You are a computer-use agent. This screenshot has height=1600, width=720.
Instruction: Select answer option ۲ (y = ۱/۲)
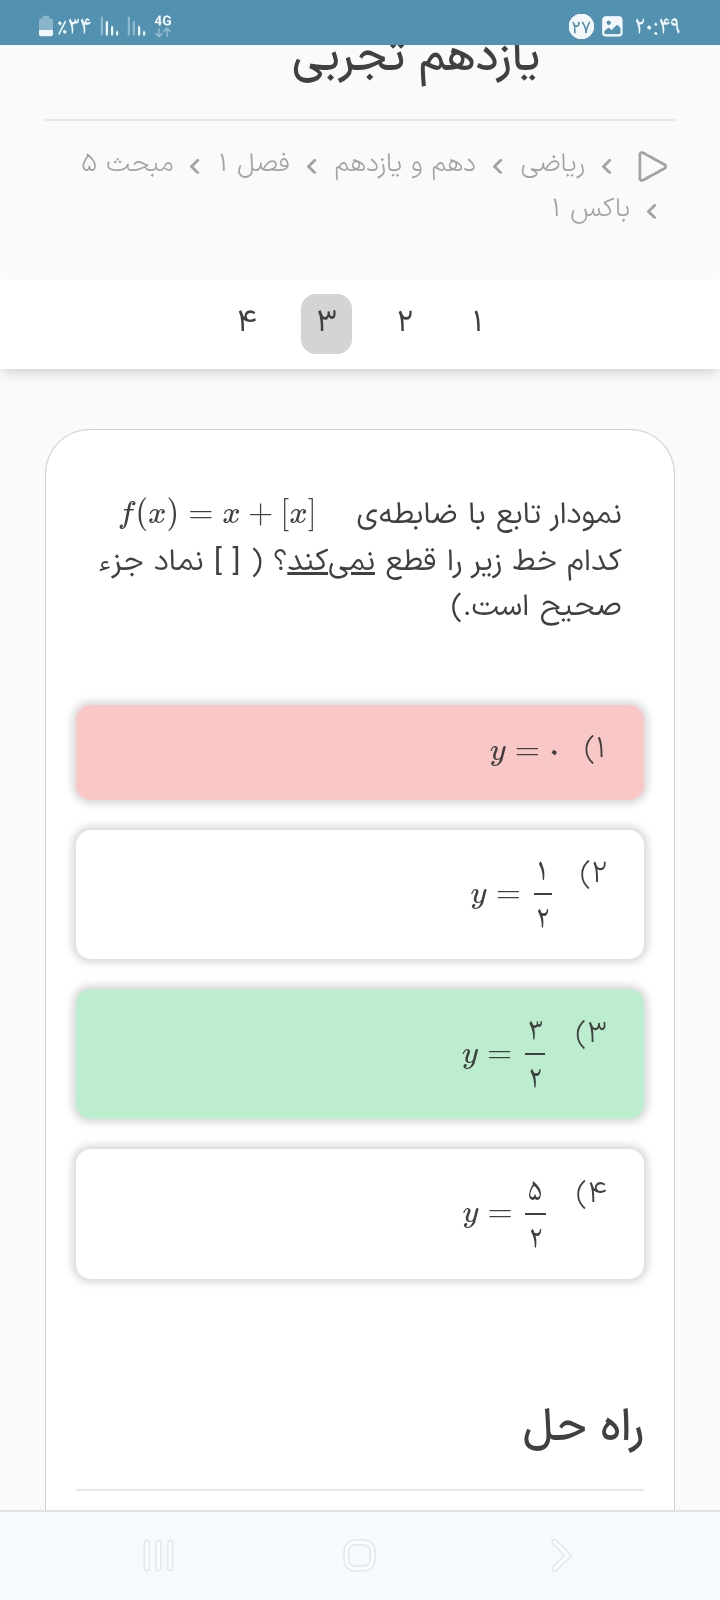[360, 894]
